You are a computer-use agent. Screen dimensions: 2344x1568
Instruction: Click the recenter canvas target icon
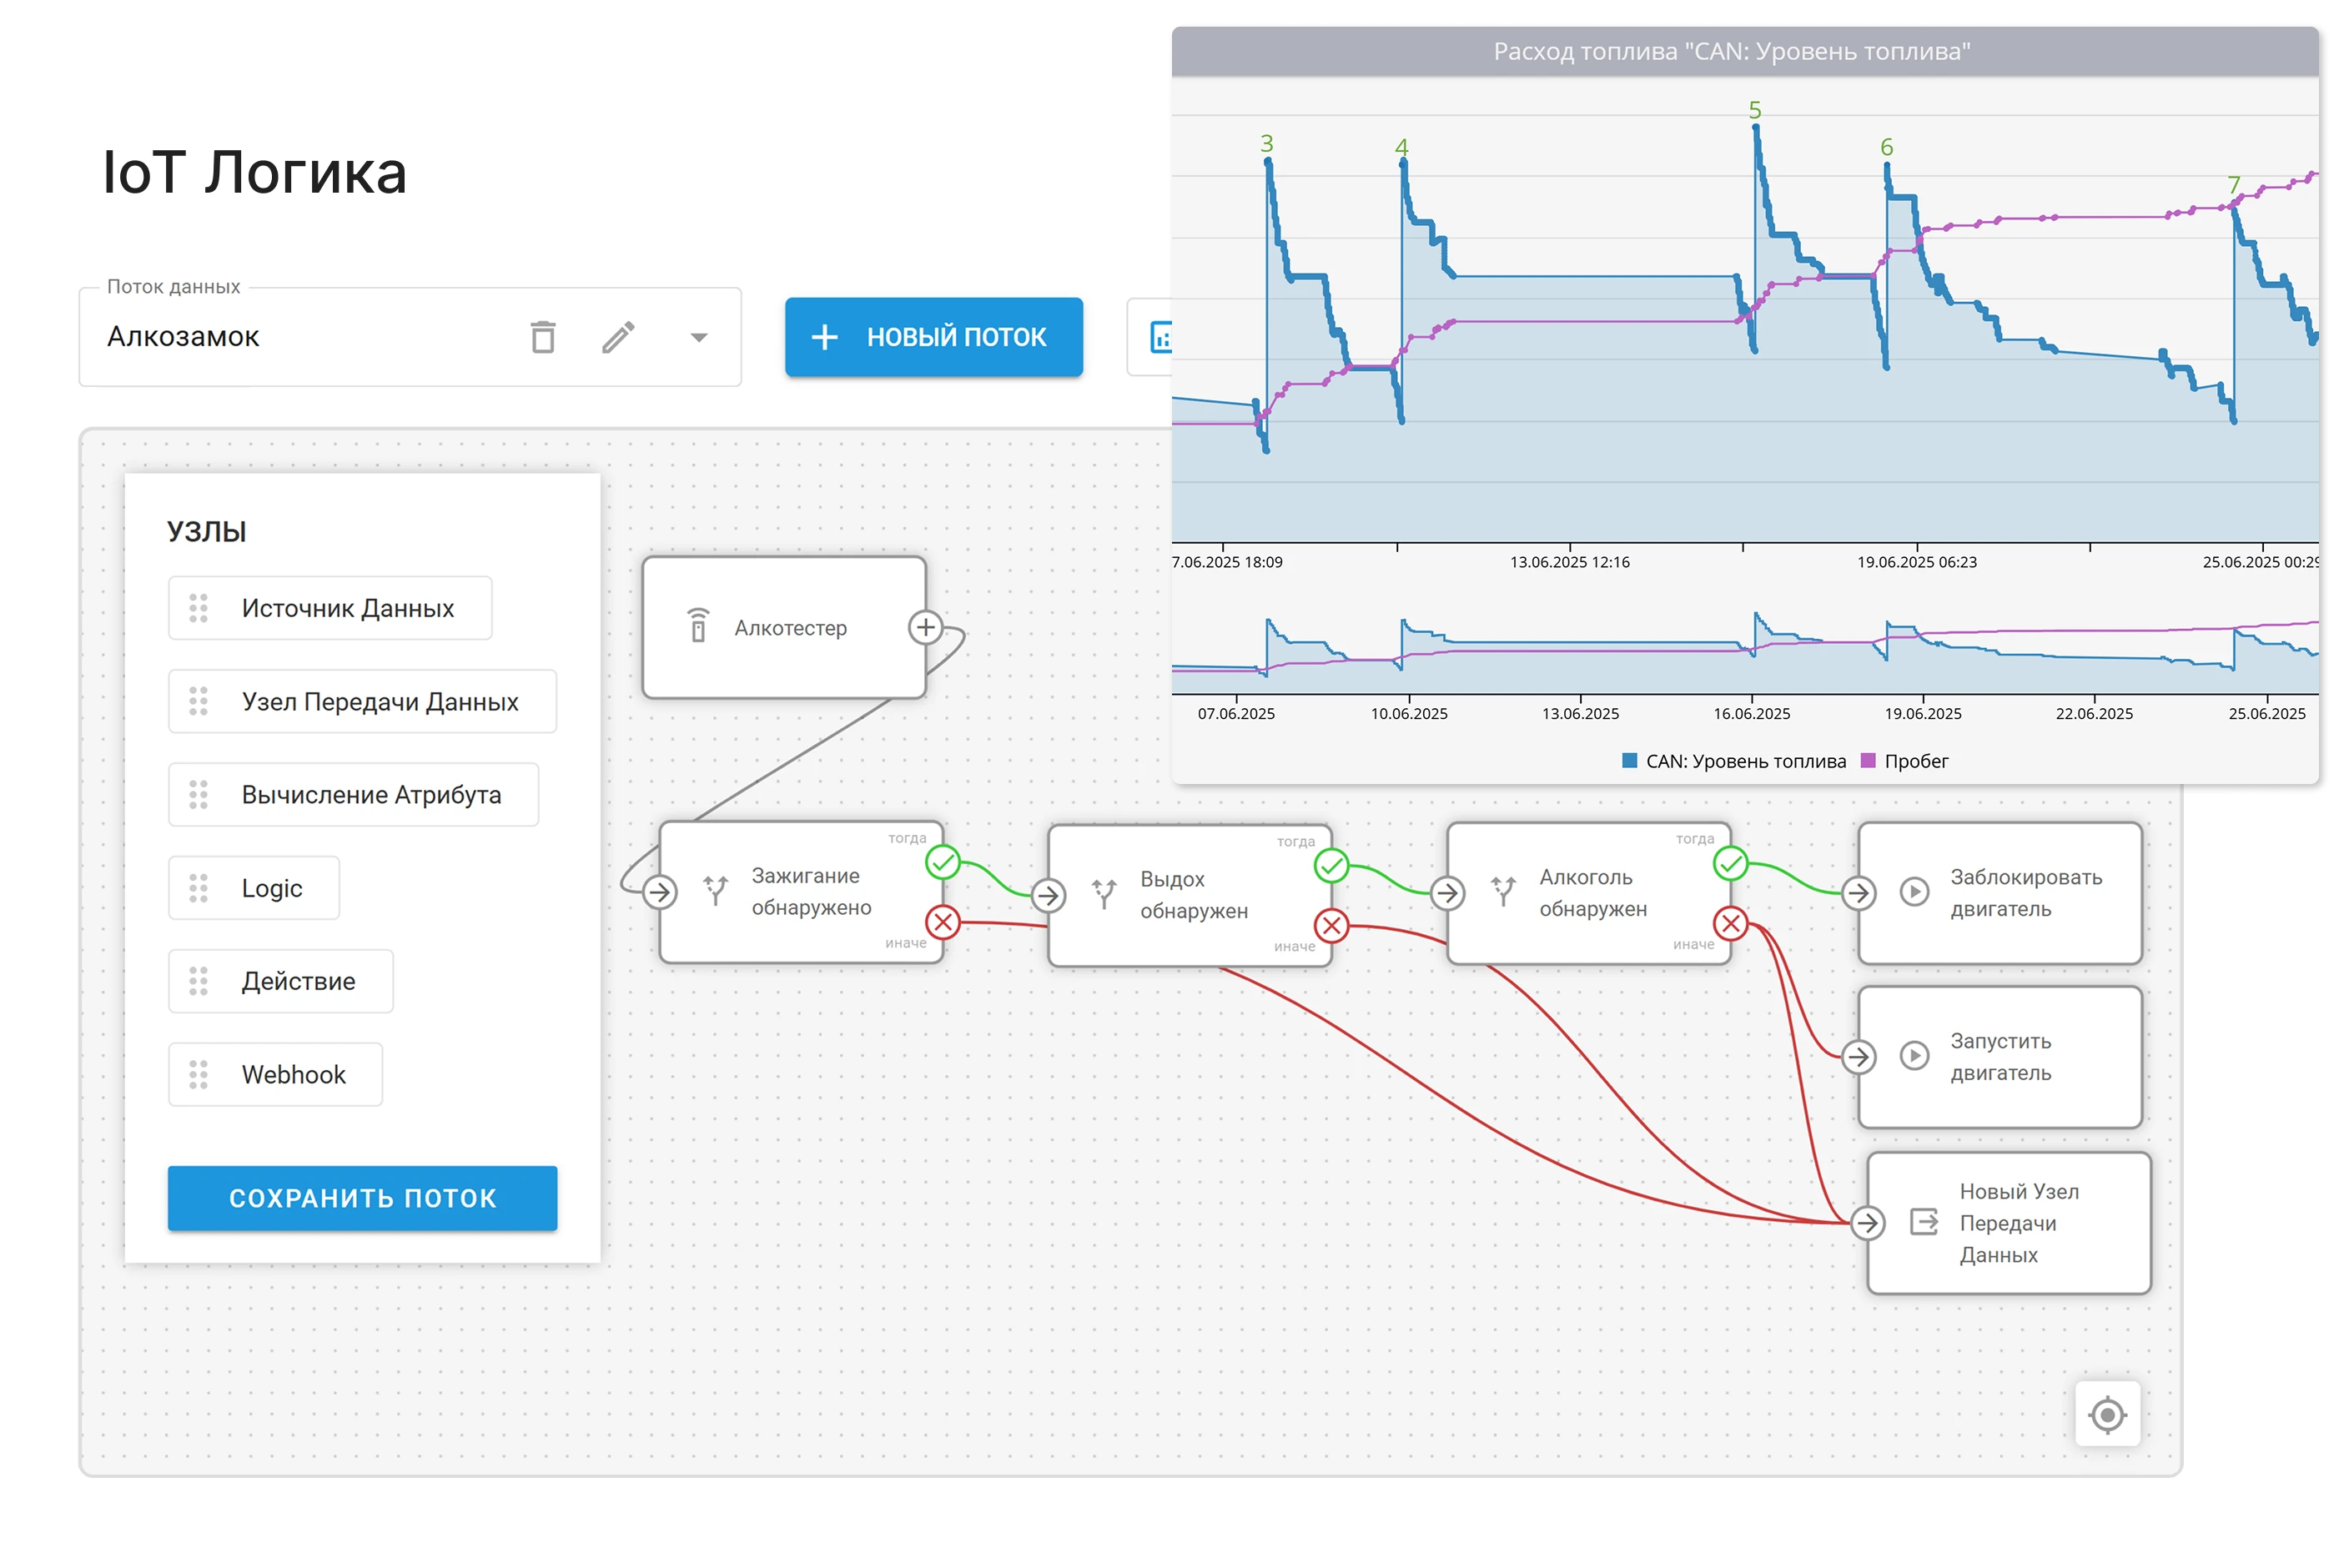2107,1414
